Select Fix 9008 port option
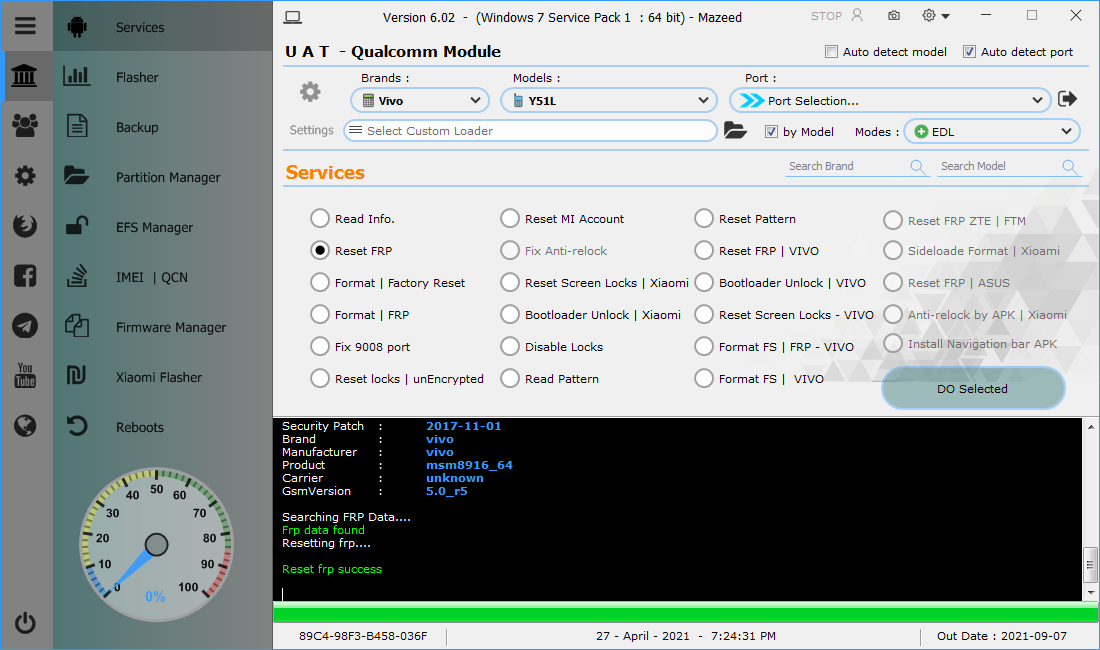Viewport: 1100px width, 650px height. [x=320, y=346]
